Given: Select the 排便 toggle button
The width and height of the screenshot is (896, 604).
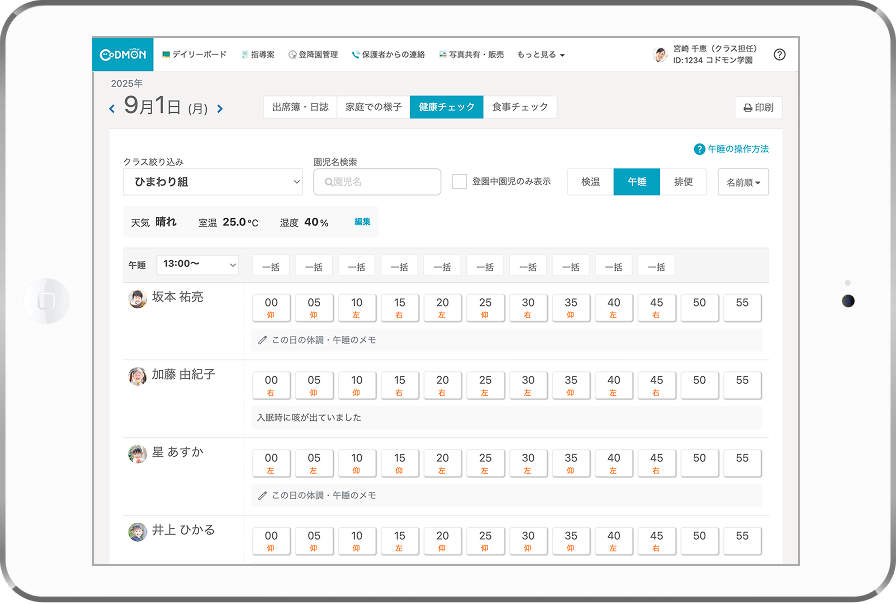Looking at the screenshot, I should click(683, 182).
